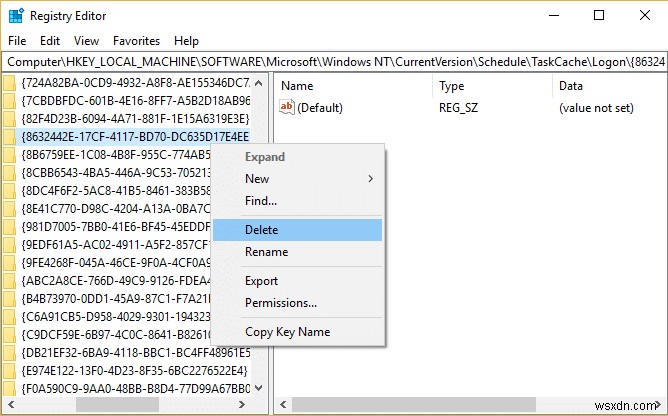
Task: Open the Edit menu
Action: pos(50,41)
